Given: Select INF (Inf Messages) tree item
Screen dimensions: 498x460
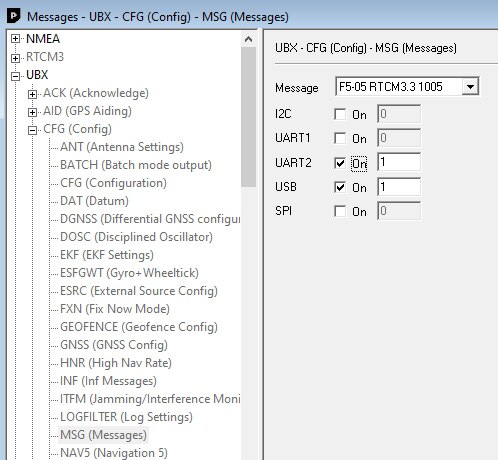Looking at the screenshot, I should (x=108, y=381).
